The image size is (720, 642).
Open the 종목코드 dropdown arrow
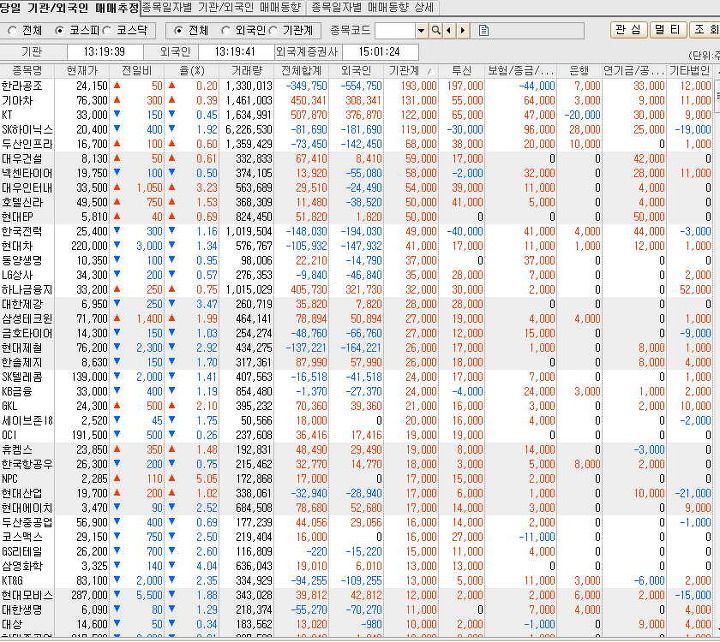[x=421, y=31]
